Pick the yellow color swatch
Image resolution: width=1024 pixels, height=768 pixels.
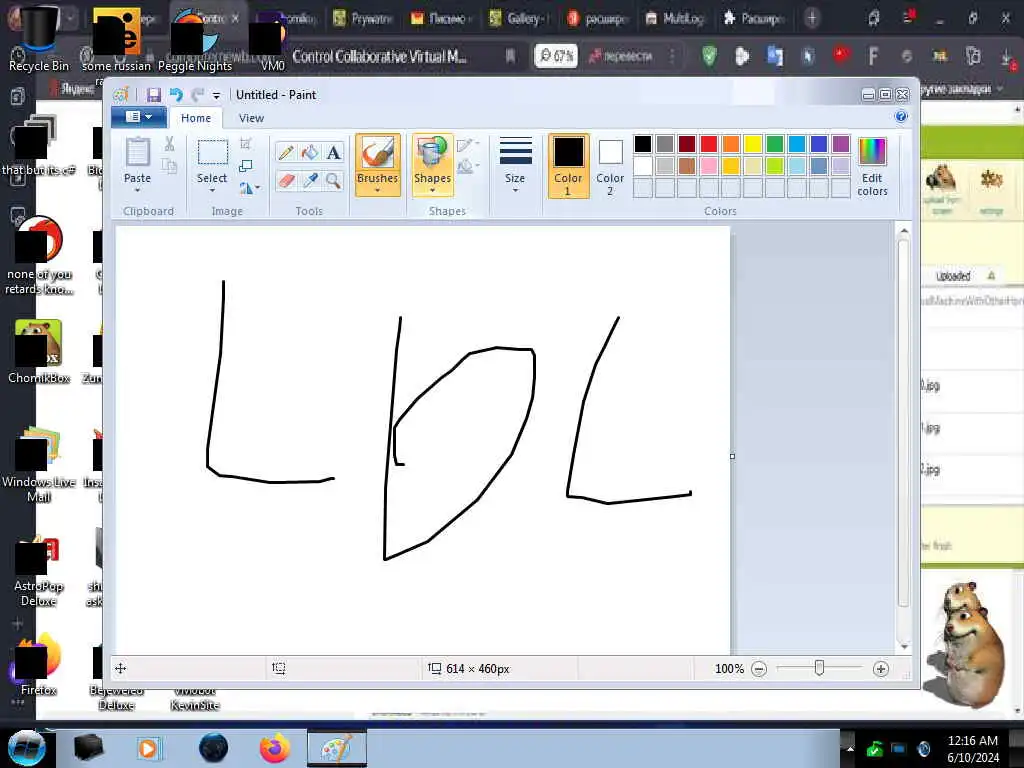click(753, 144)
